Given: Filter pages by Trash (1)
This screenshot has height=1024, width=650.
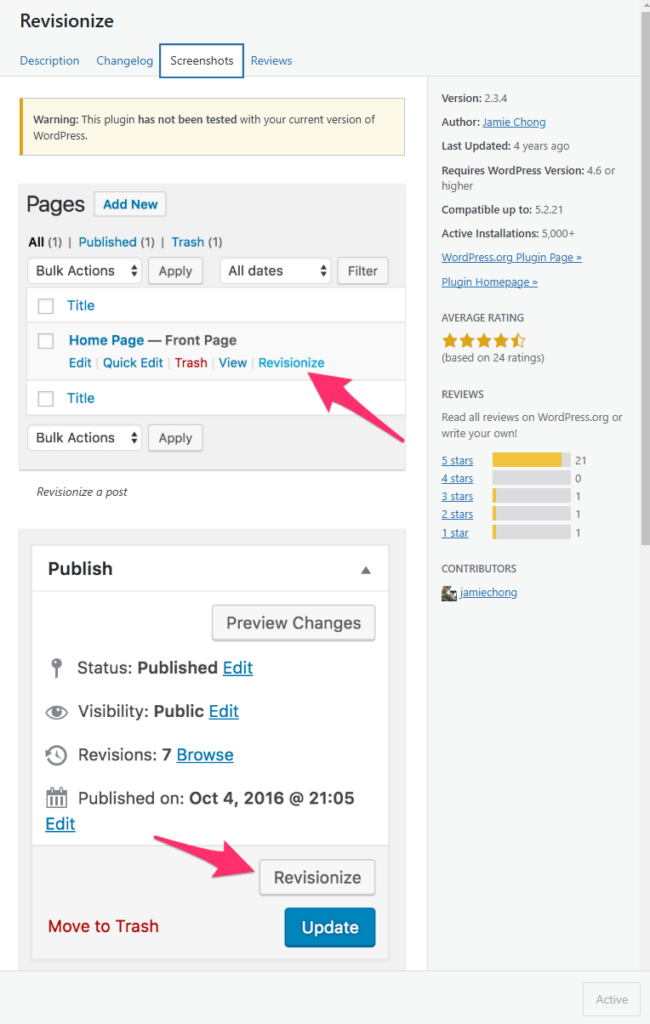Looking at the screenshot, I should [197, 242].
